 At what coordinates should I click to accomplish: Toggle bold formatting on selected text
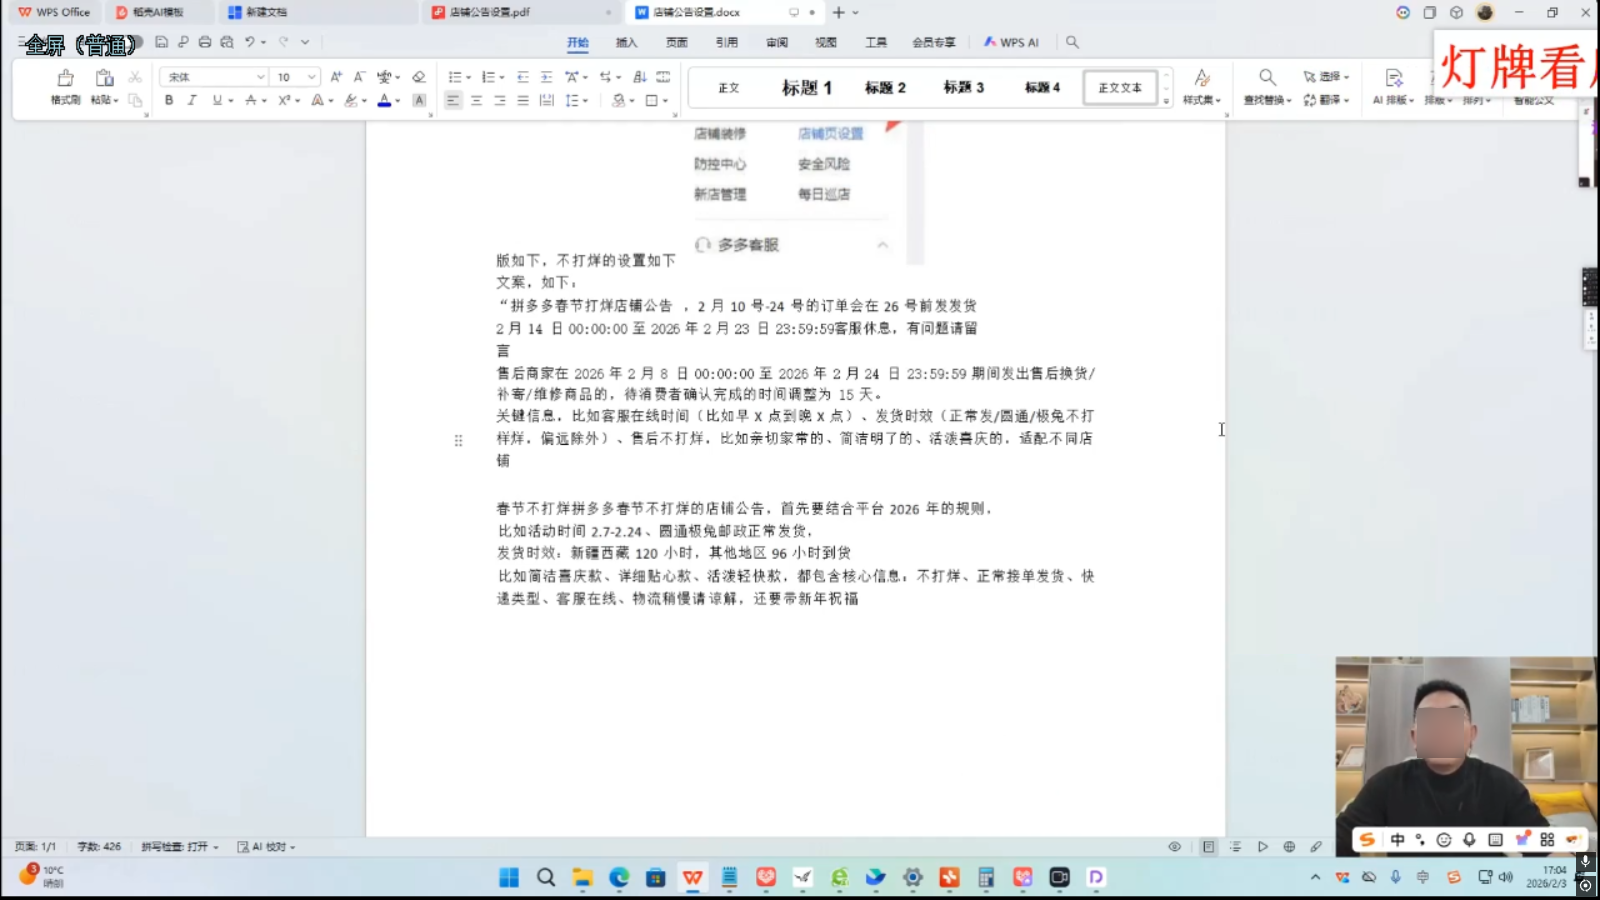point(168,100)
